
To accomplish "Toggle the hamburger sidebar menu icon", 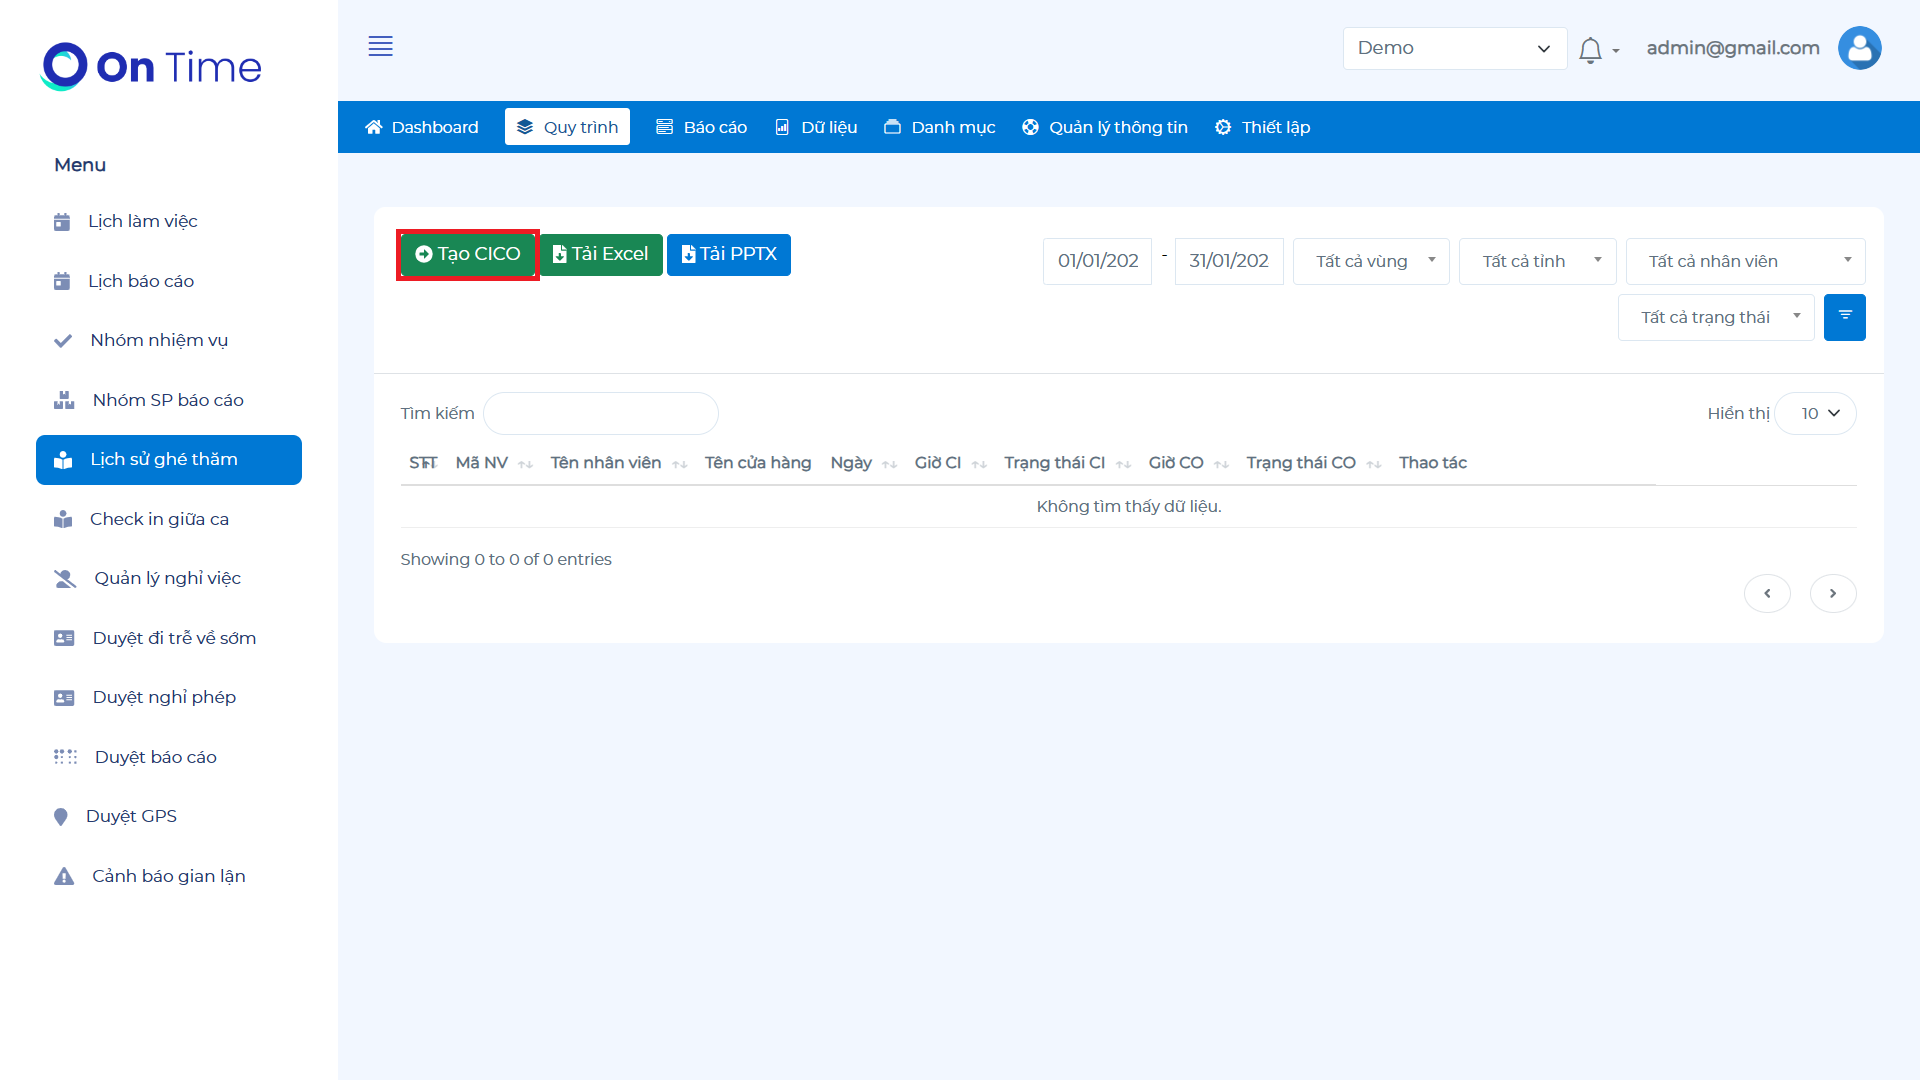I will click(380, 46).
